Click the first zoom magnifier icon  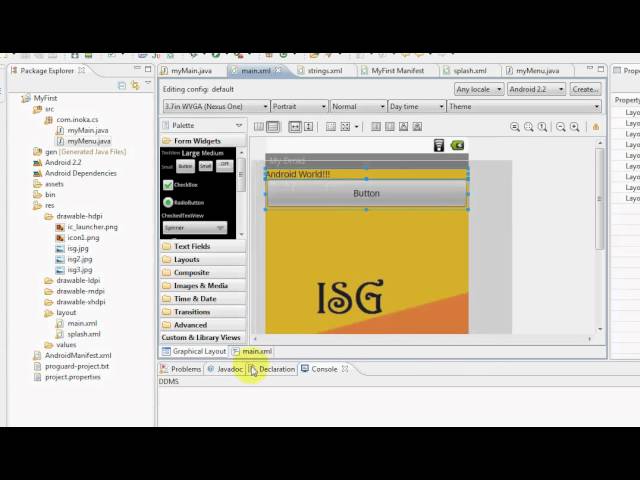coord(515,127)
